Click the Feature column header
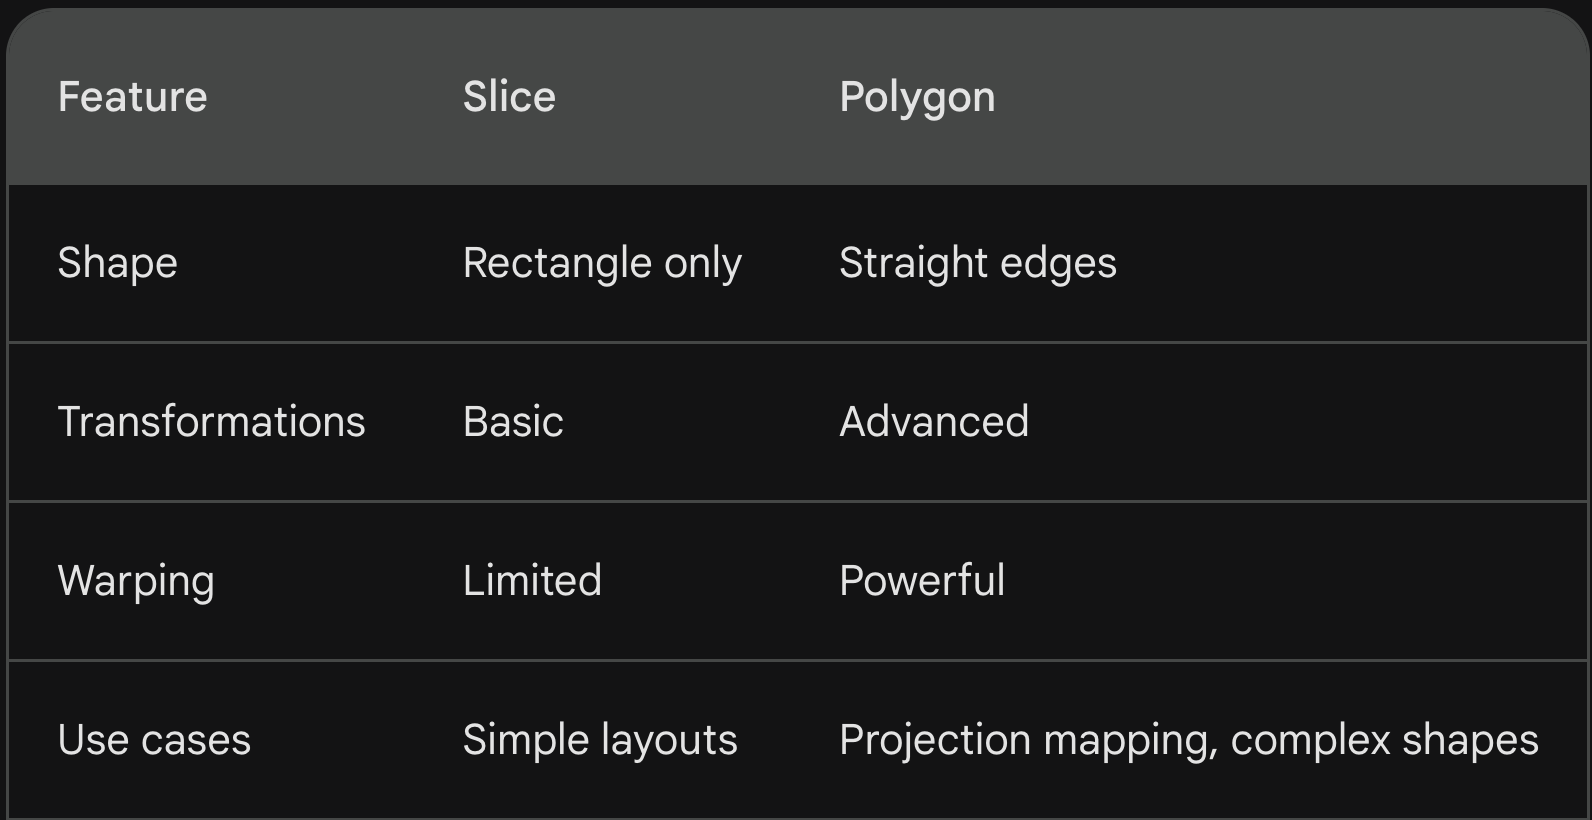Screen dimensions: 1592x820 click(132, 97)
